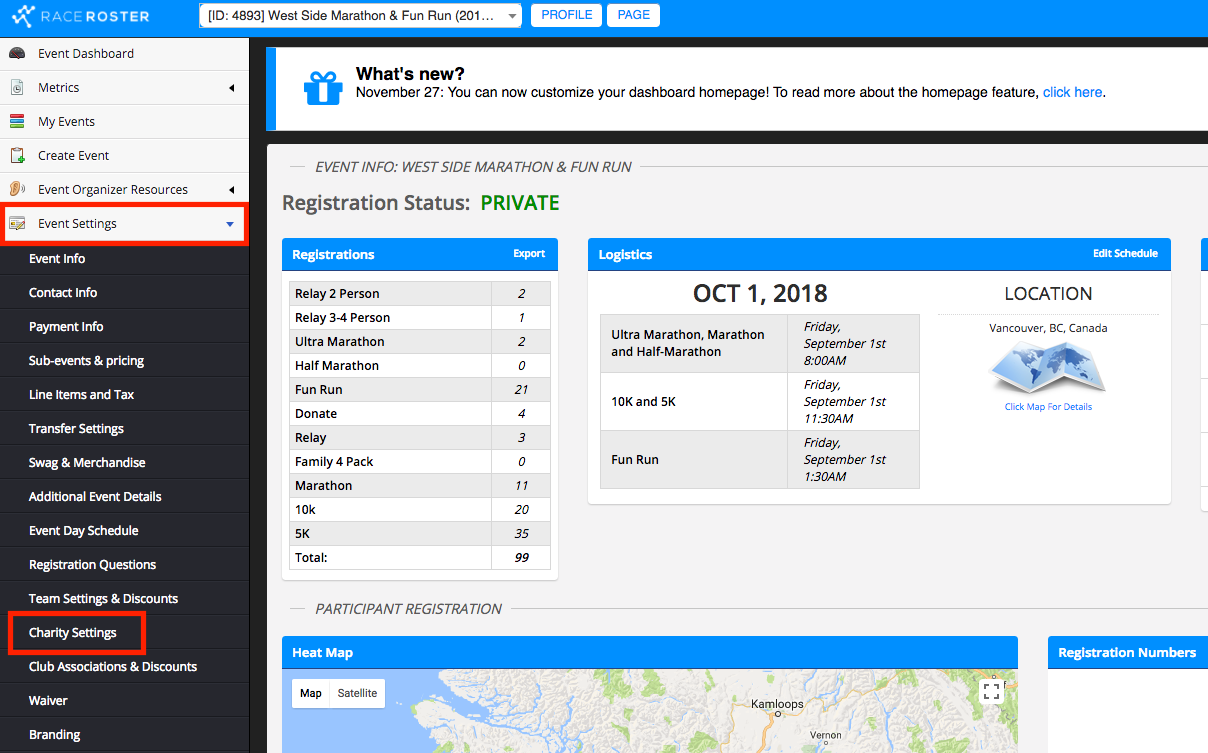Open Branding settings
Image resolution: width=1208 pixels, height=753 pixels.
(x=124, y=734)
